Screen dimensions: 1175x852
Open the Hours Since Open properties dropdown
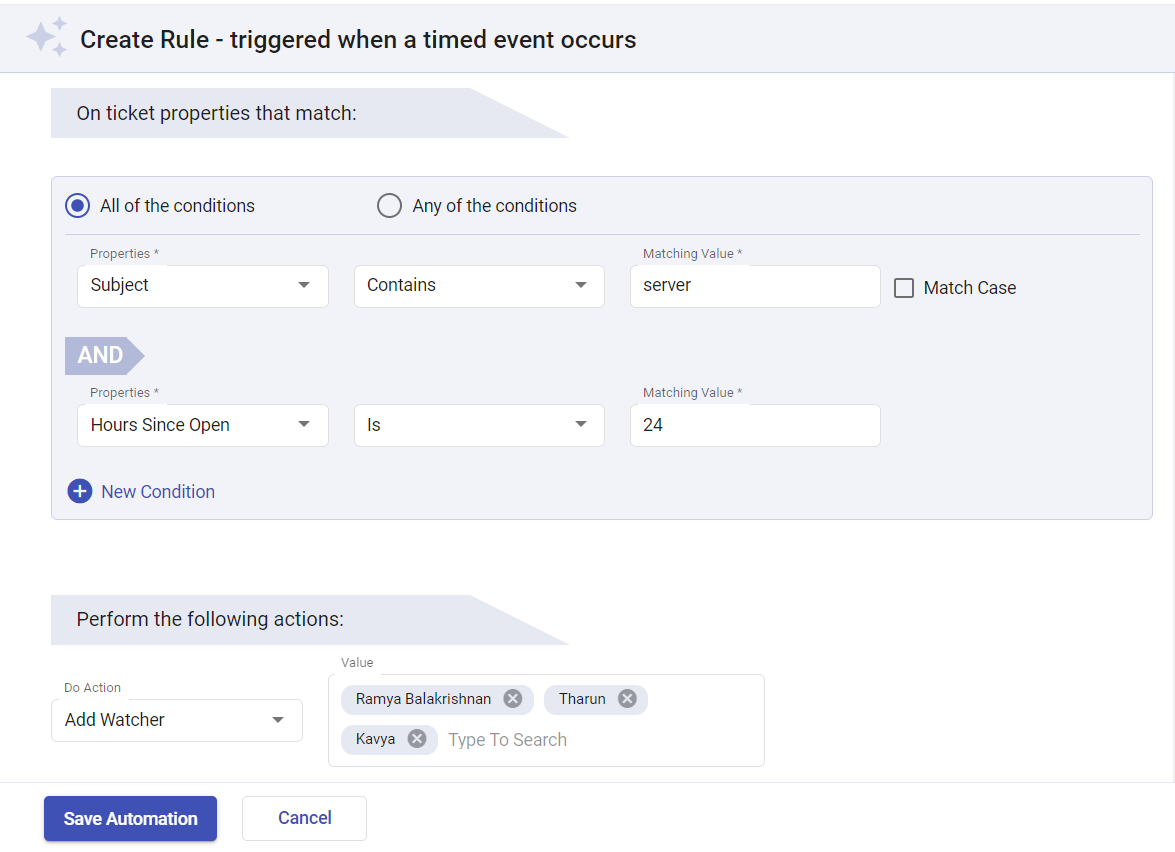click(x=203, y=425)
